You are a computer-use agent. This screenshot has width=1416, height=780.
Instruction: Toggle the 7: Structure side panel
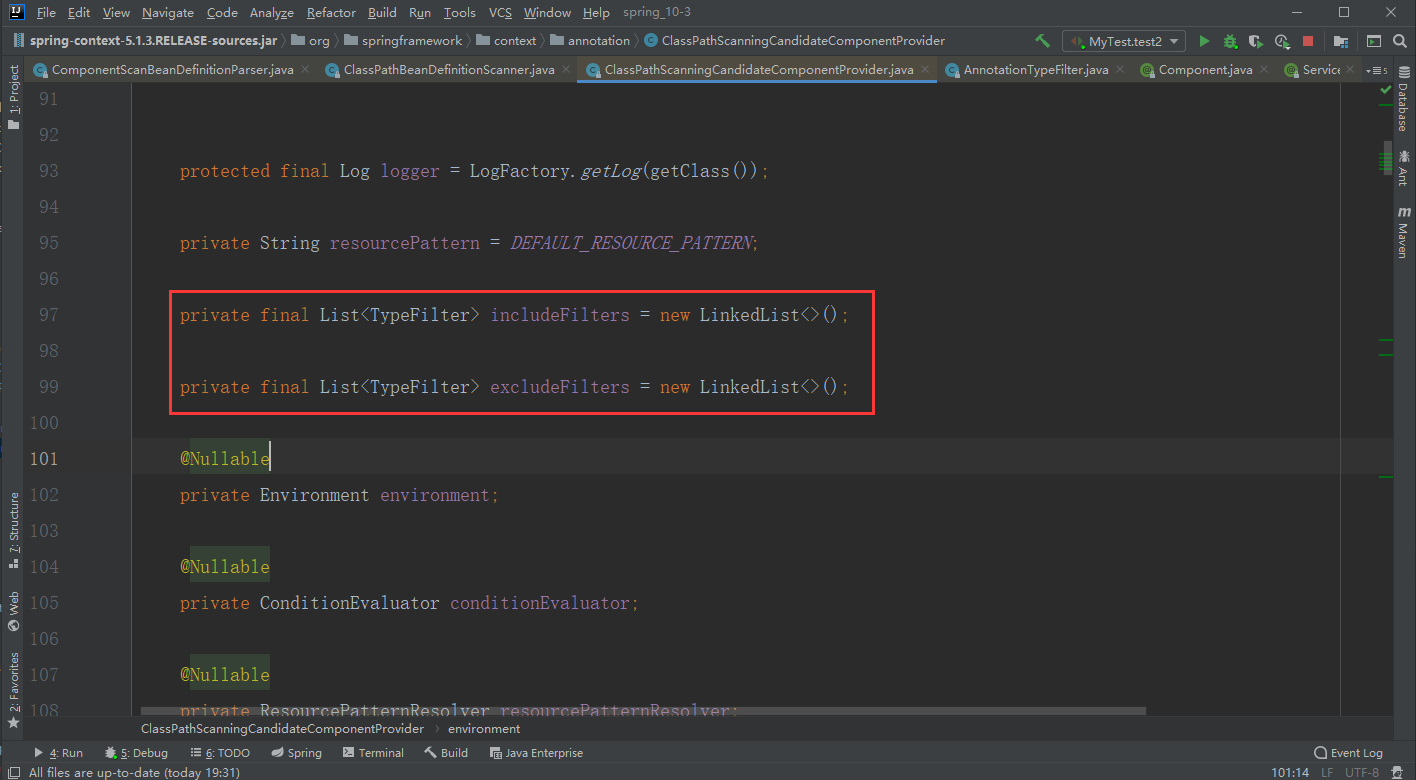pos(14,530)
